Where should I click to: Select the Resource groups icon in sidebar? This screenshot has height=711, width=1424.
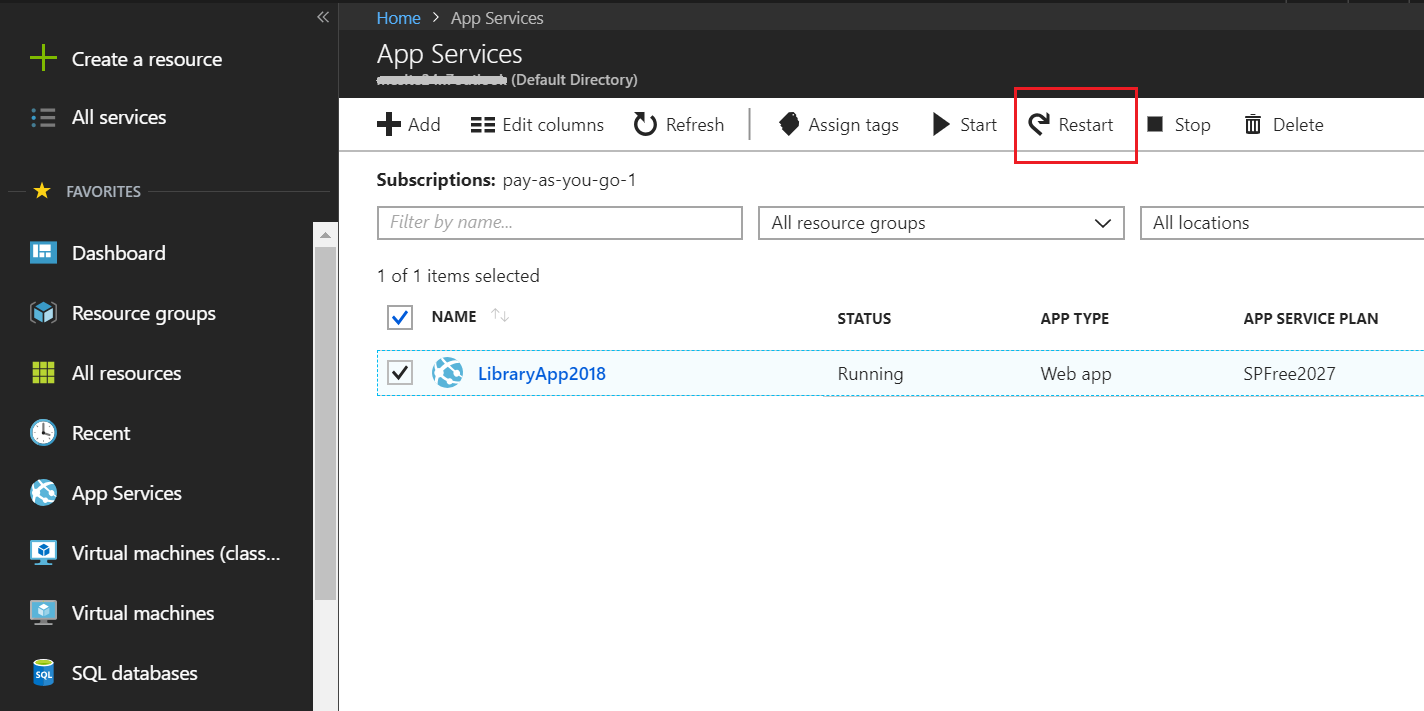coord(43,312)
